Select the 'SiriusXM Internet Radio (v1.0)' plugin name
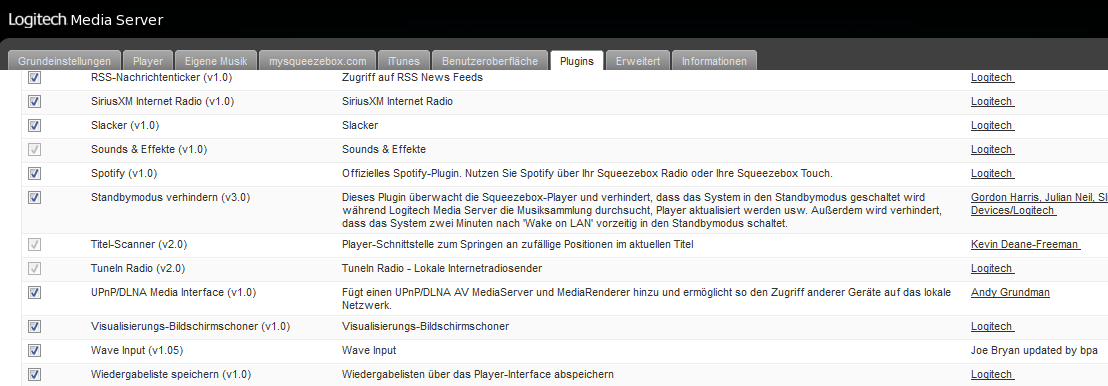1108x386 pixels. [163, 101]
